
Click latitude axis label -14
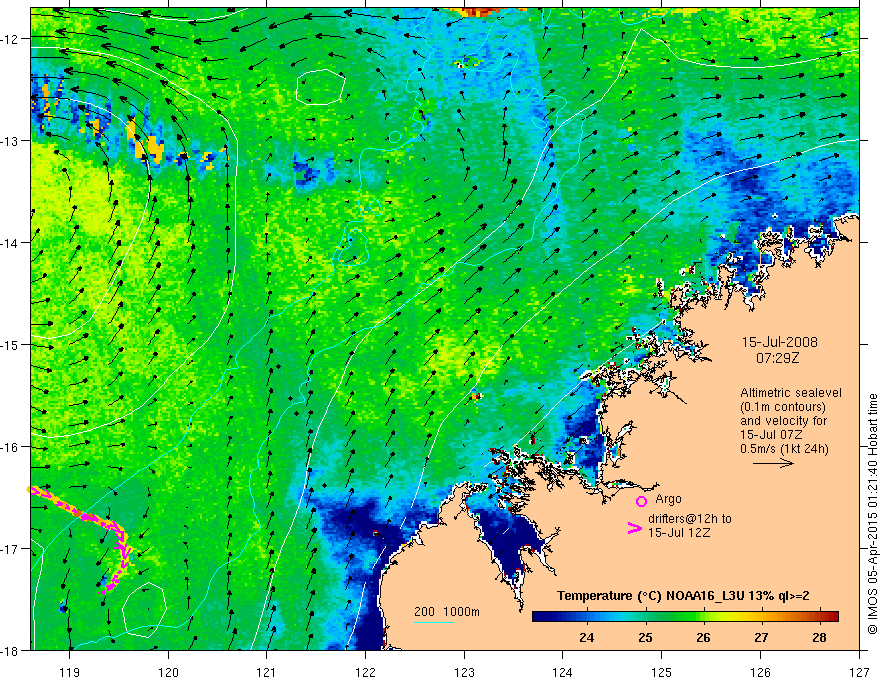[10, 243]
